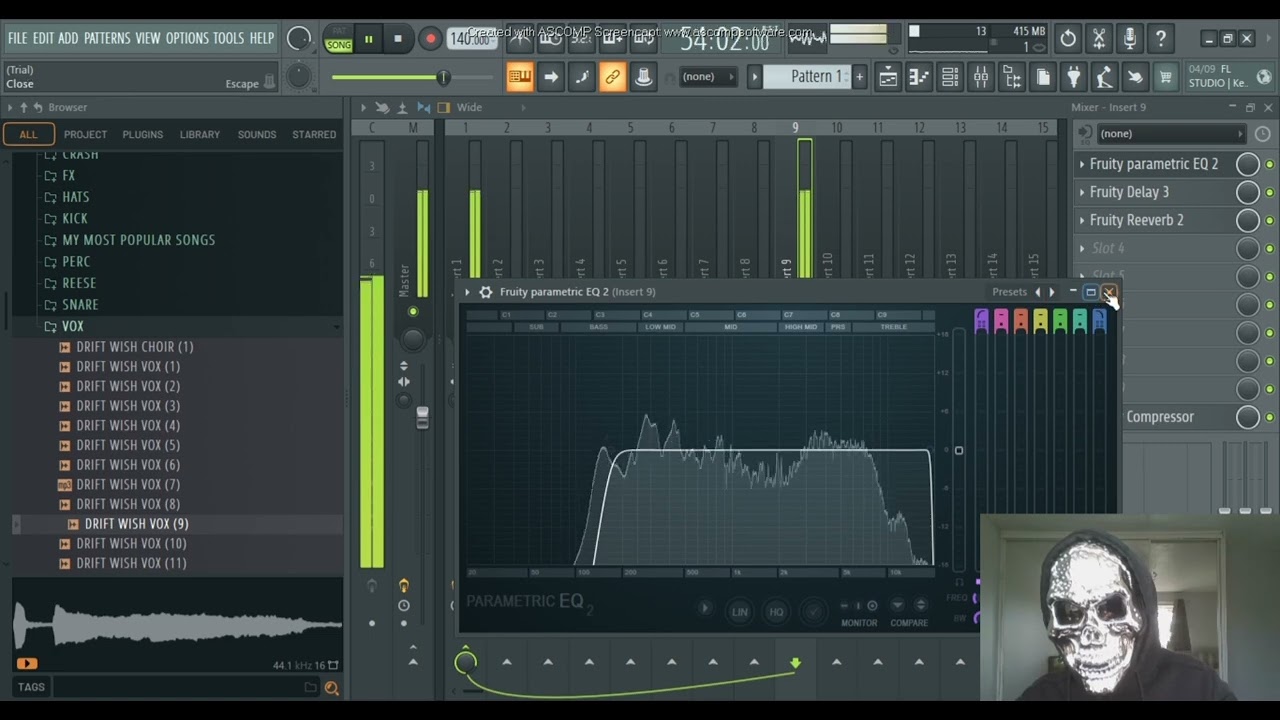Open the browser/plugin picker toolbar icon
1280x720 pixels.
[x=1012, y=77]
